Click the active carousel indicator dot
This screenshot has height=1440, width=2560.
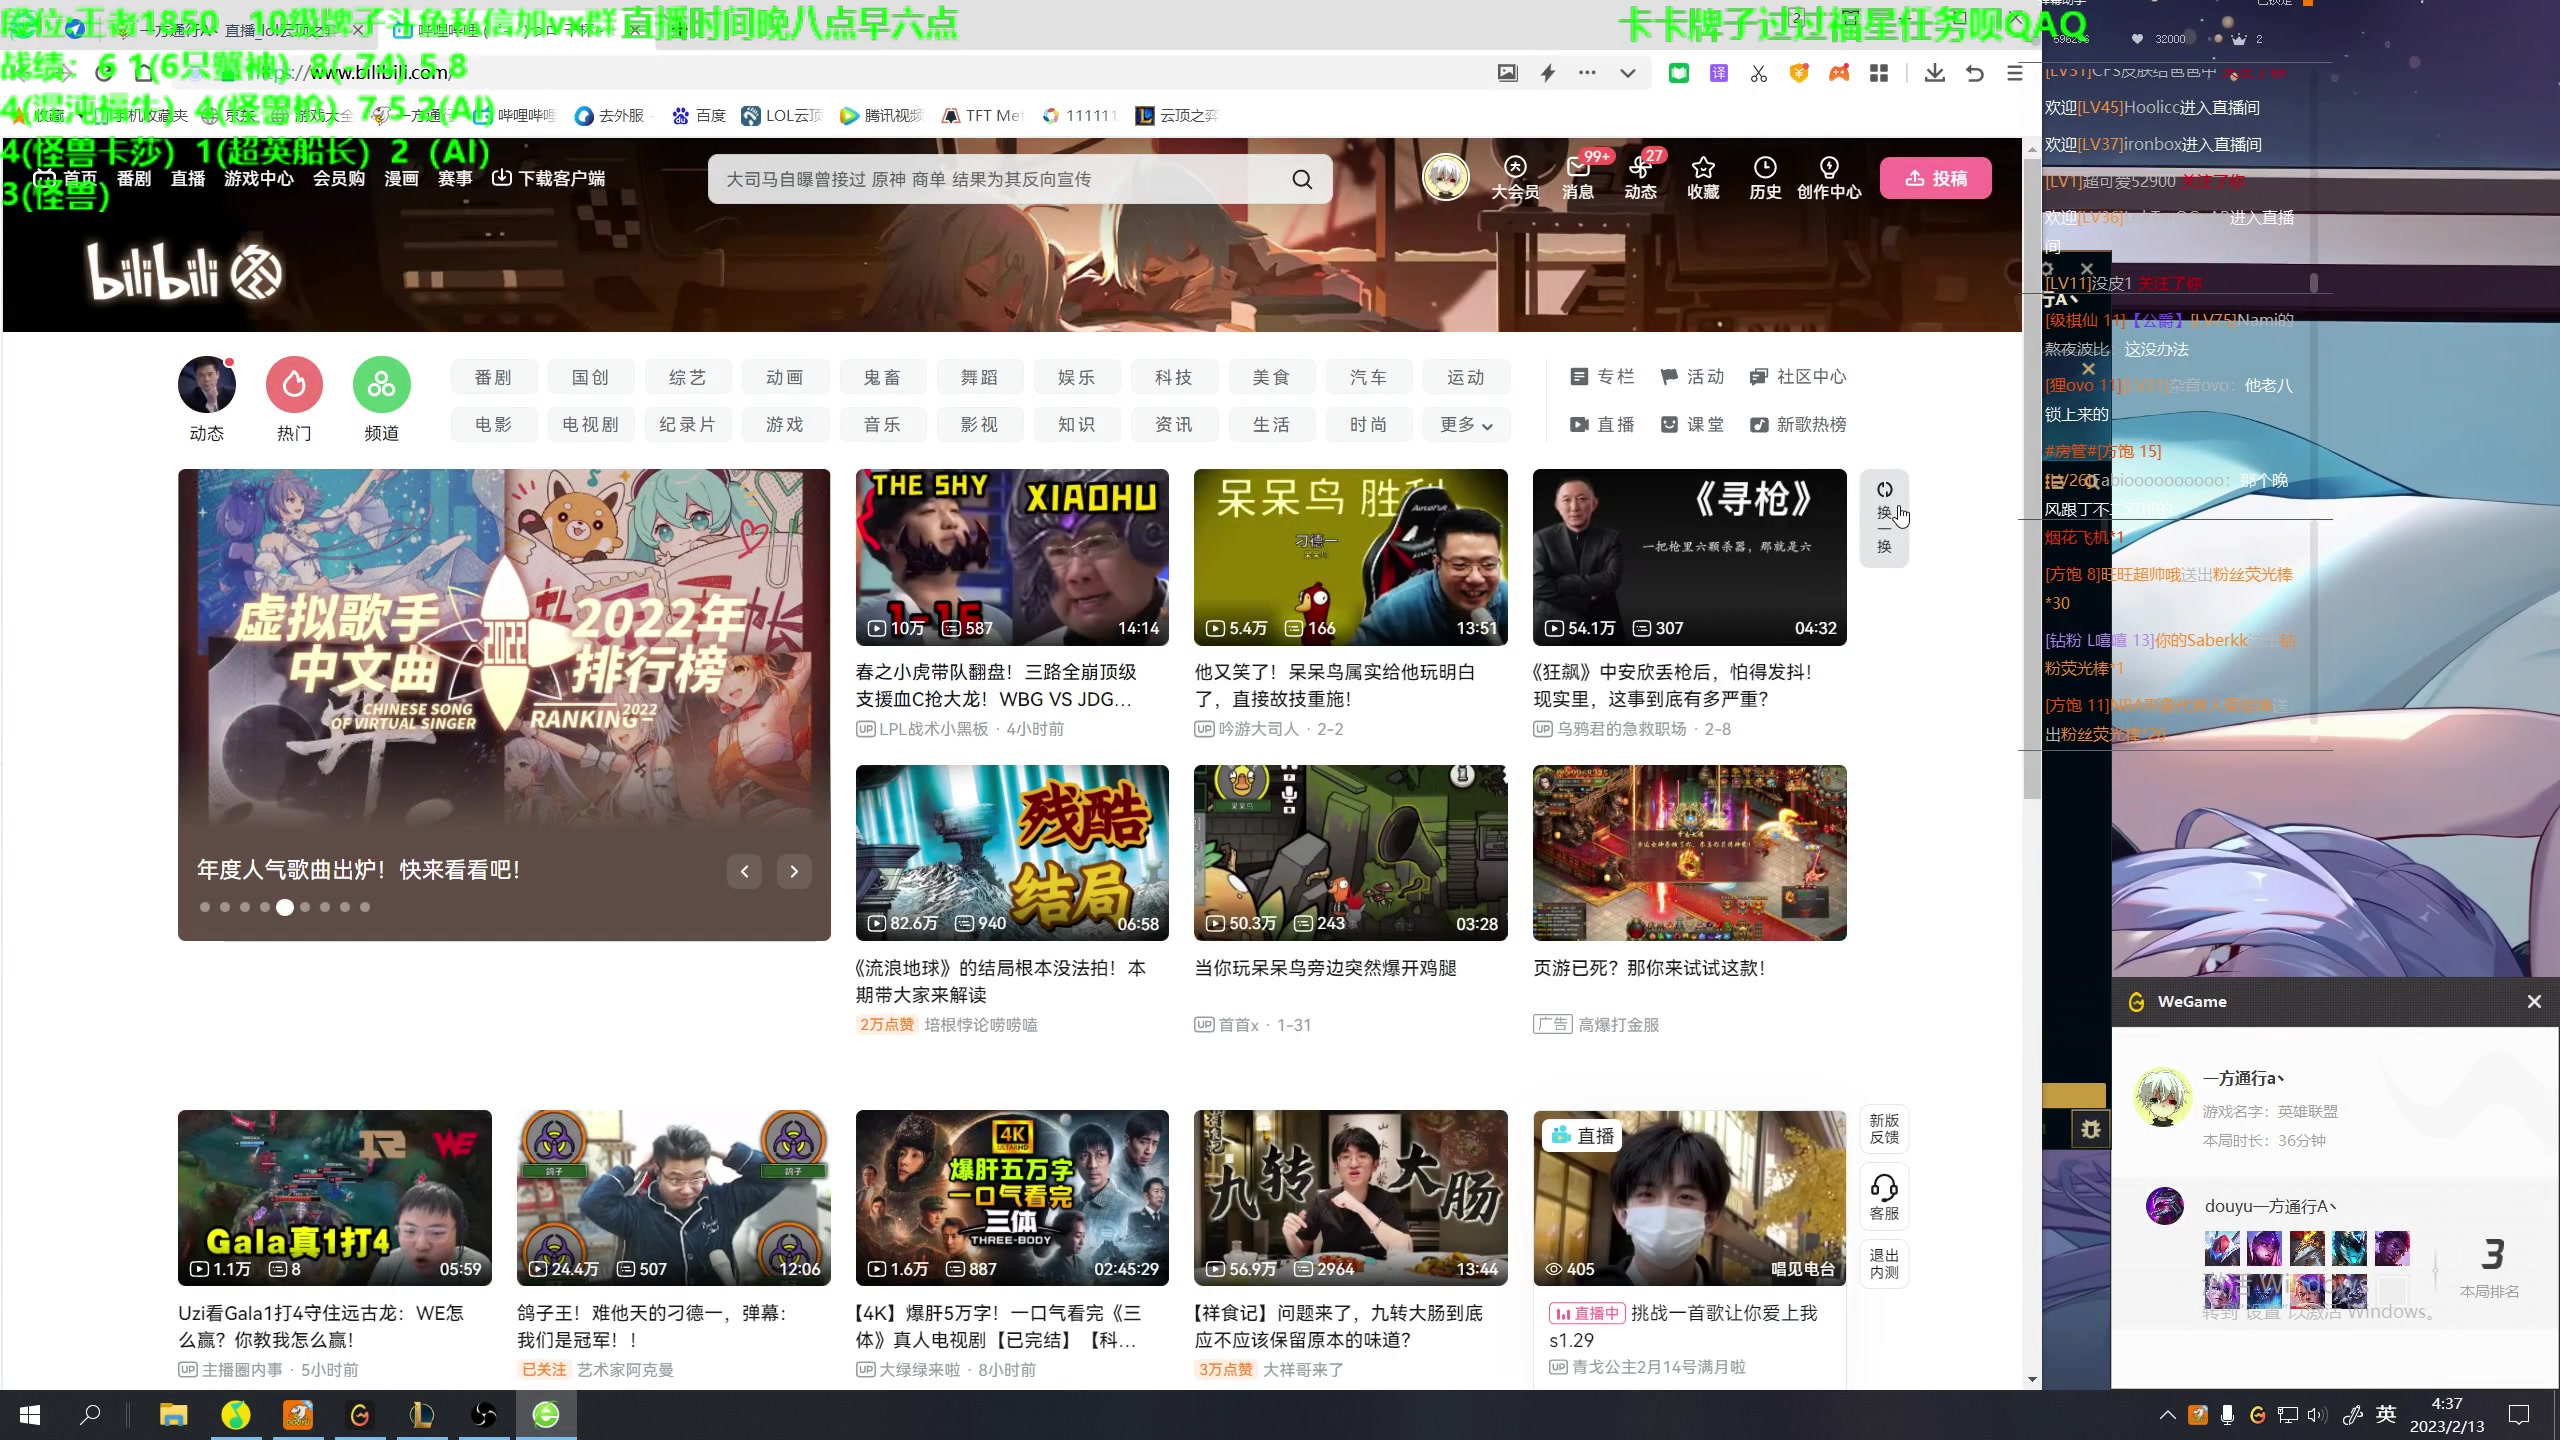pos(285,907)
